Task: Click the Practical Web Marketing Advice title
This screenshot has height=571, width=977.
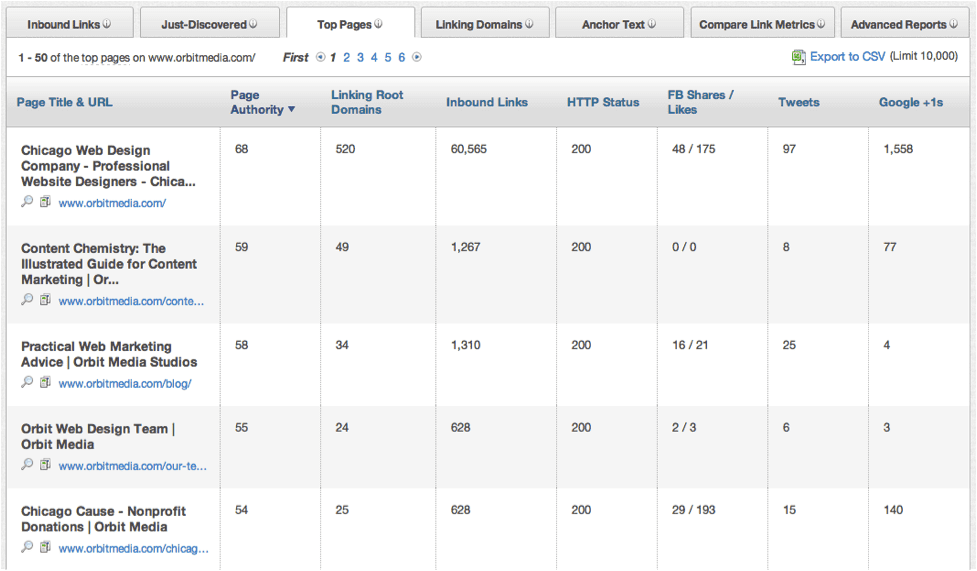Action: tap(109, 354)
